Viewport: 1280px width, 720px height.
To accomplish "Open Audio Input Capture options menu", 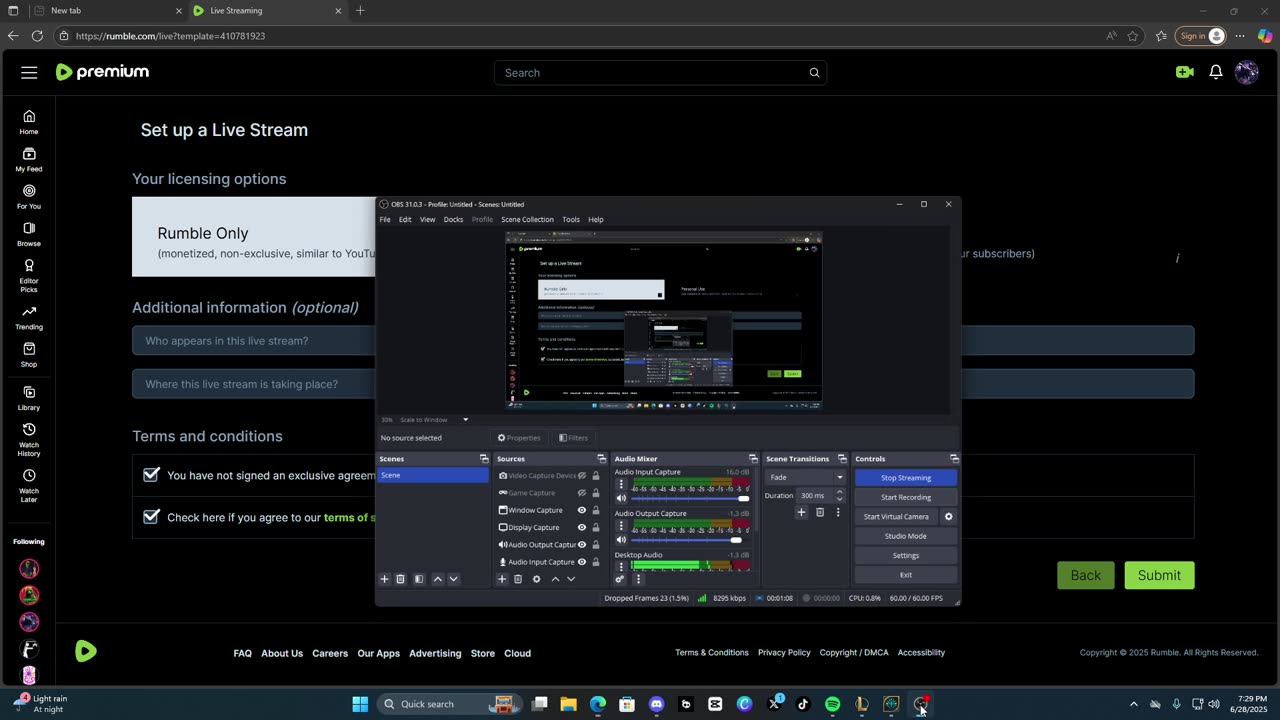I will pyautogui.click(x=621, y=485).
